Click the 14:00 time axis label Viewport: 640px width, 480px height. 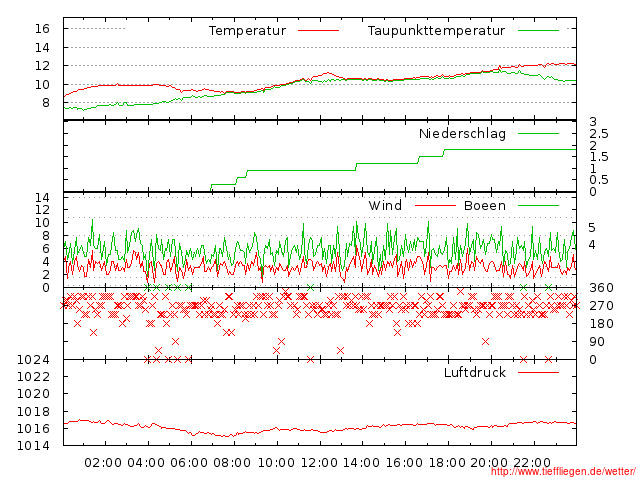361,463
